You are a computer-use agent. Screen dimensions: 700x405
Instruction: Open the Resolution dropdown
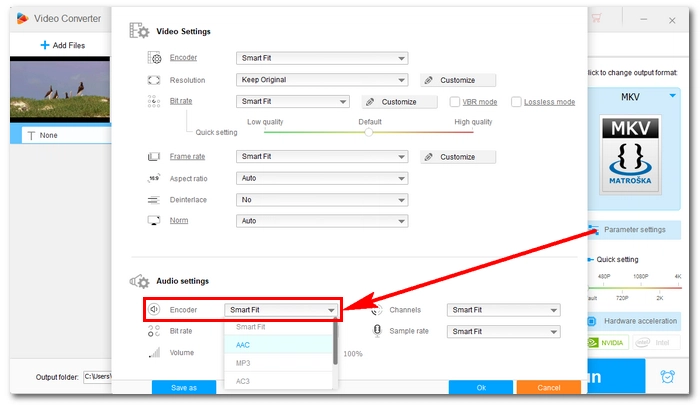(x=322, y=80)
